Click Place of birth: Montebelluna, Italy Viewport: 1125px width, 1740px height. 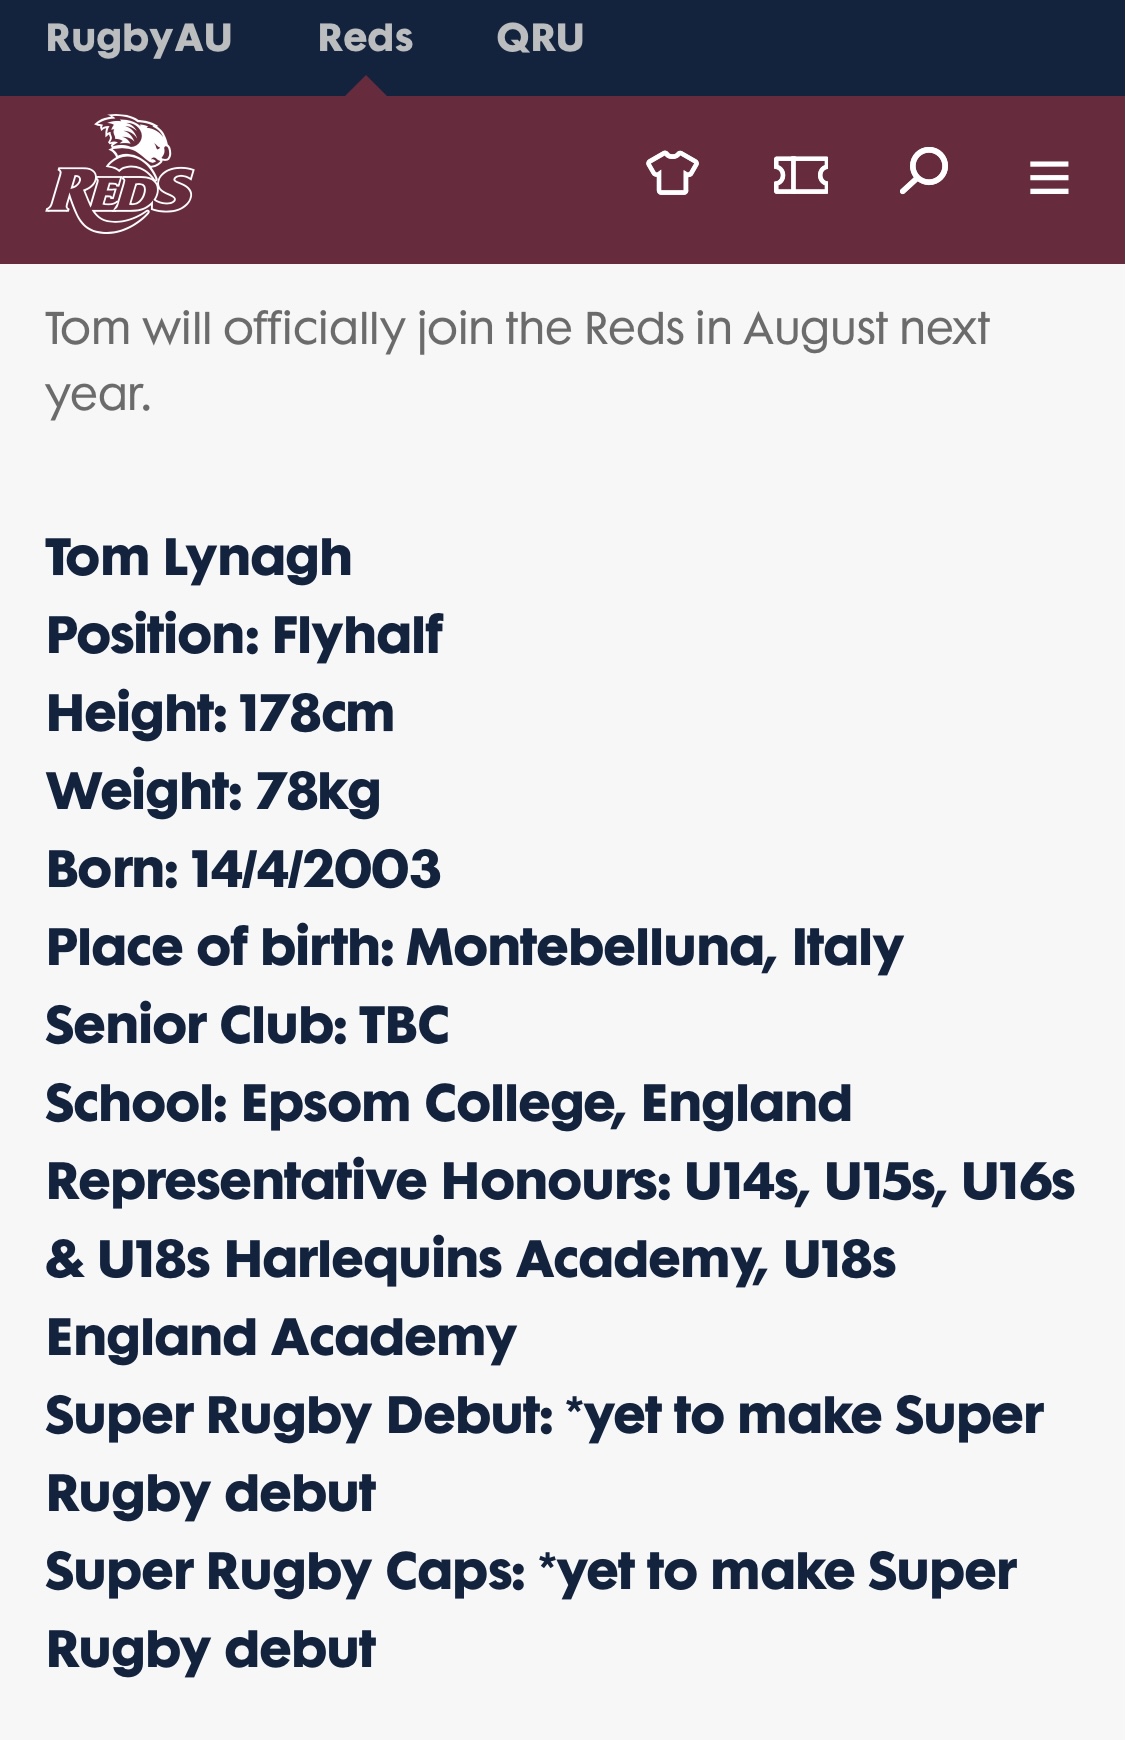[475, 947]
